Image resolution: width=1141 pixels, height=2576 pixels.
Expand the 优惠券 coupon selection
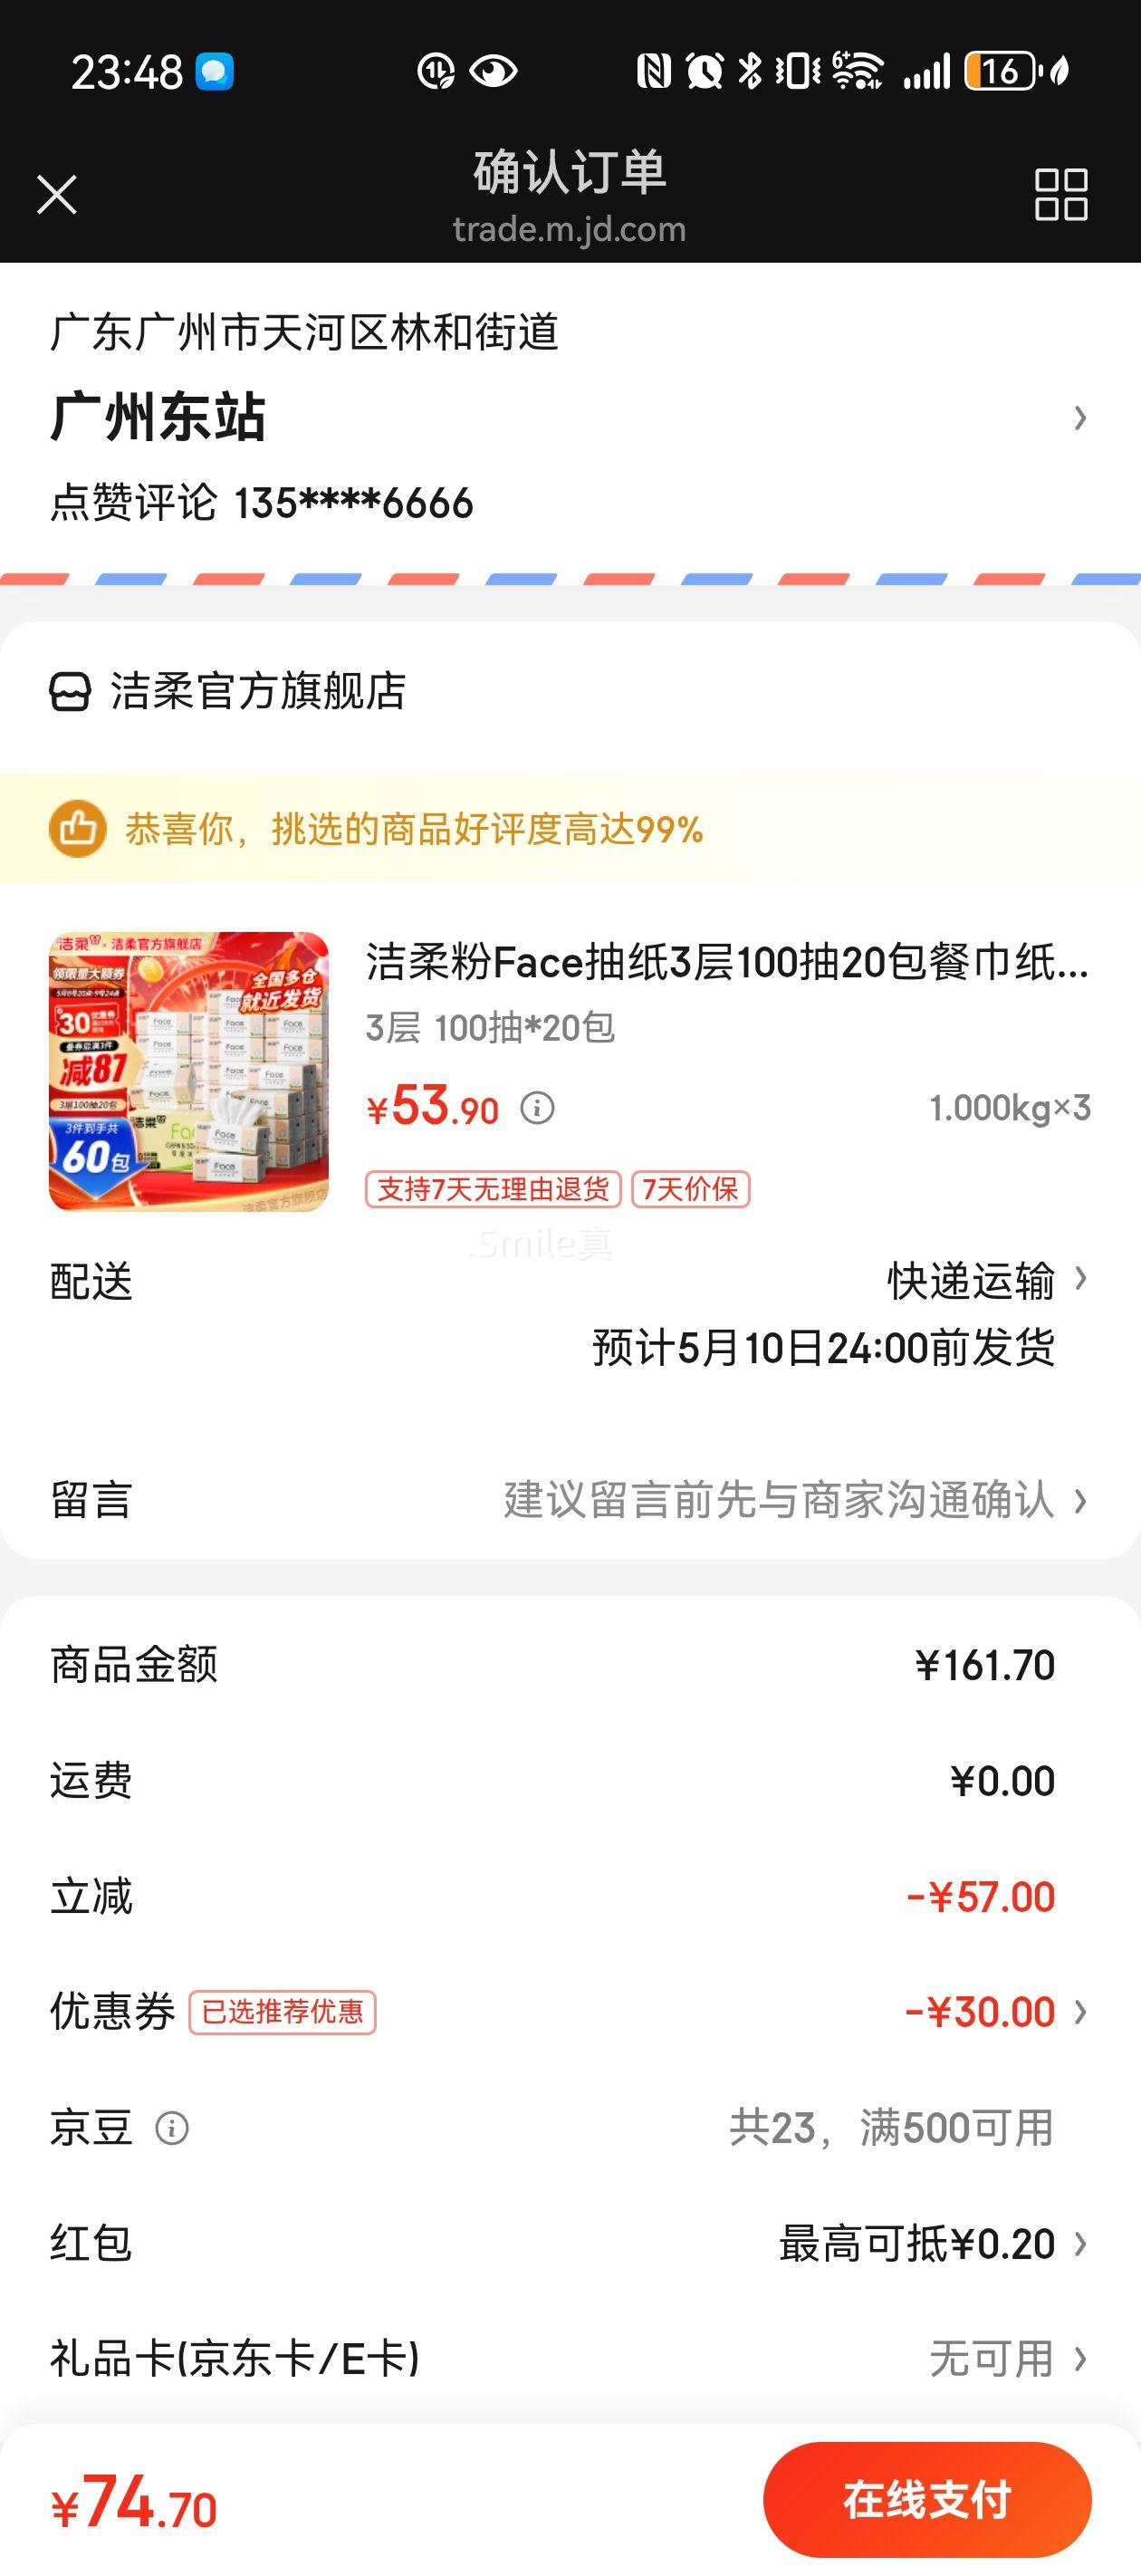pyautogui.click(x=570, y=2012)
